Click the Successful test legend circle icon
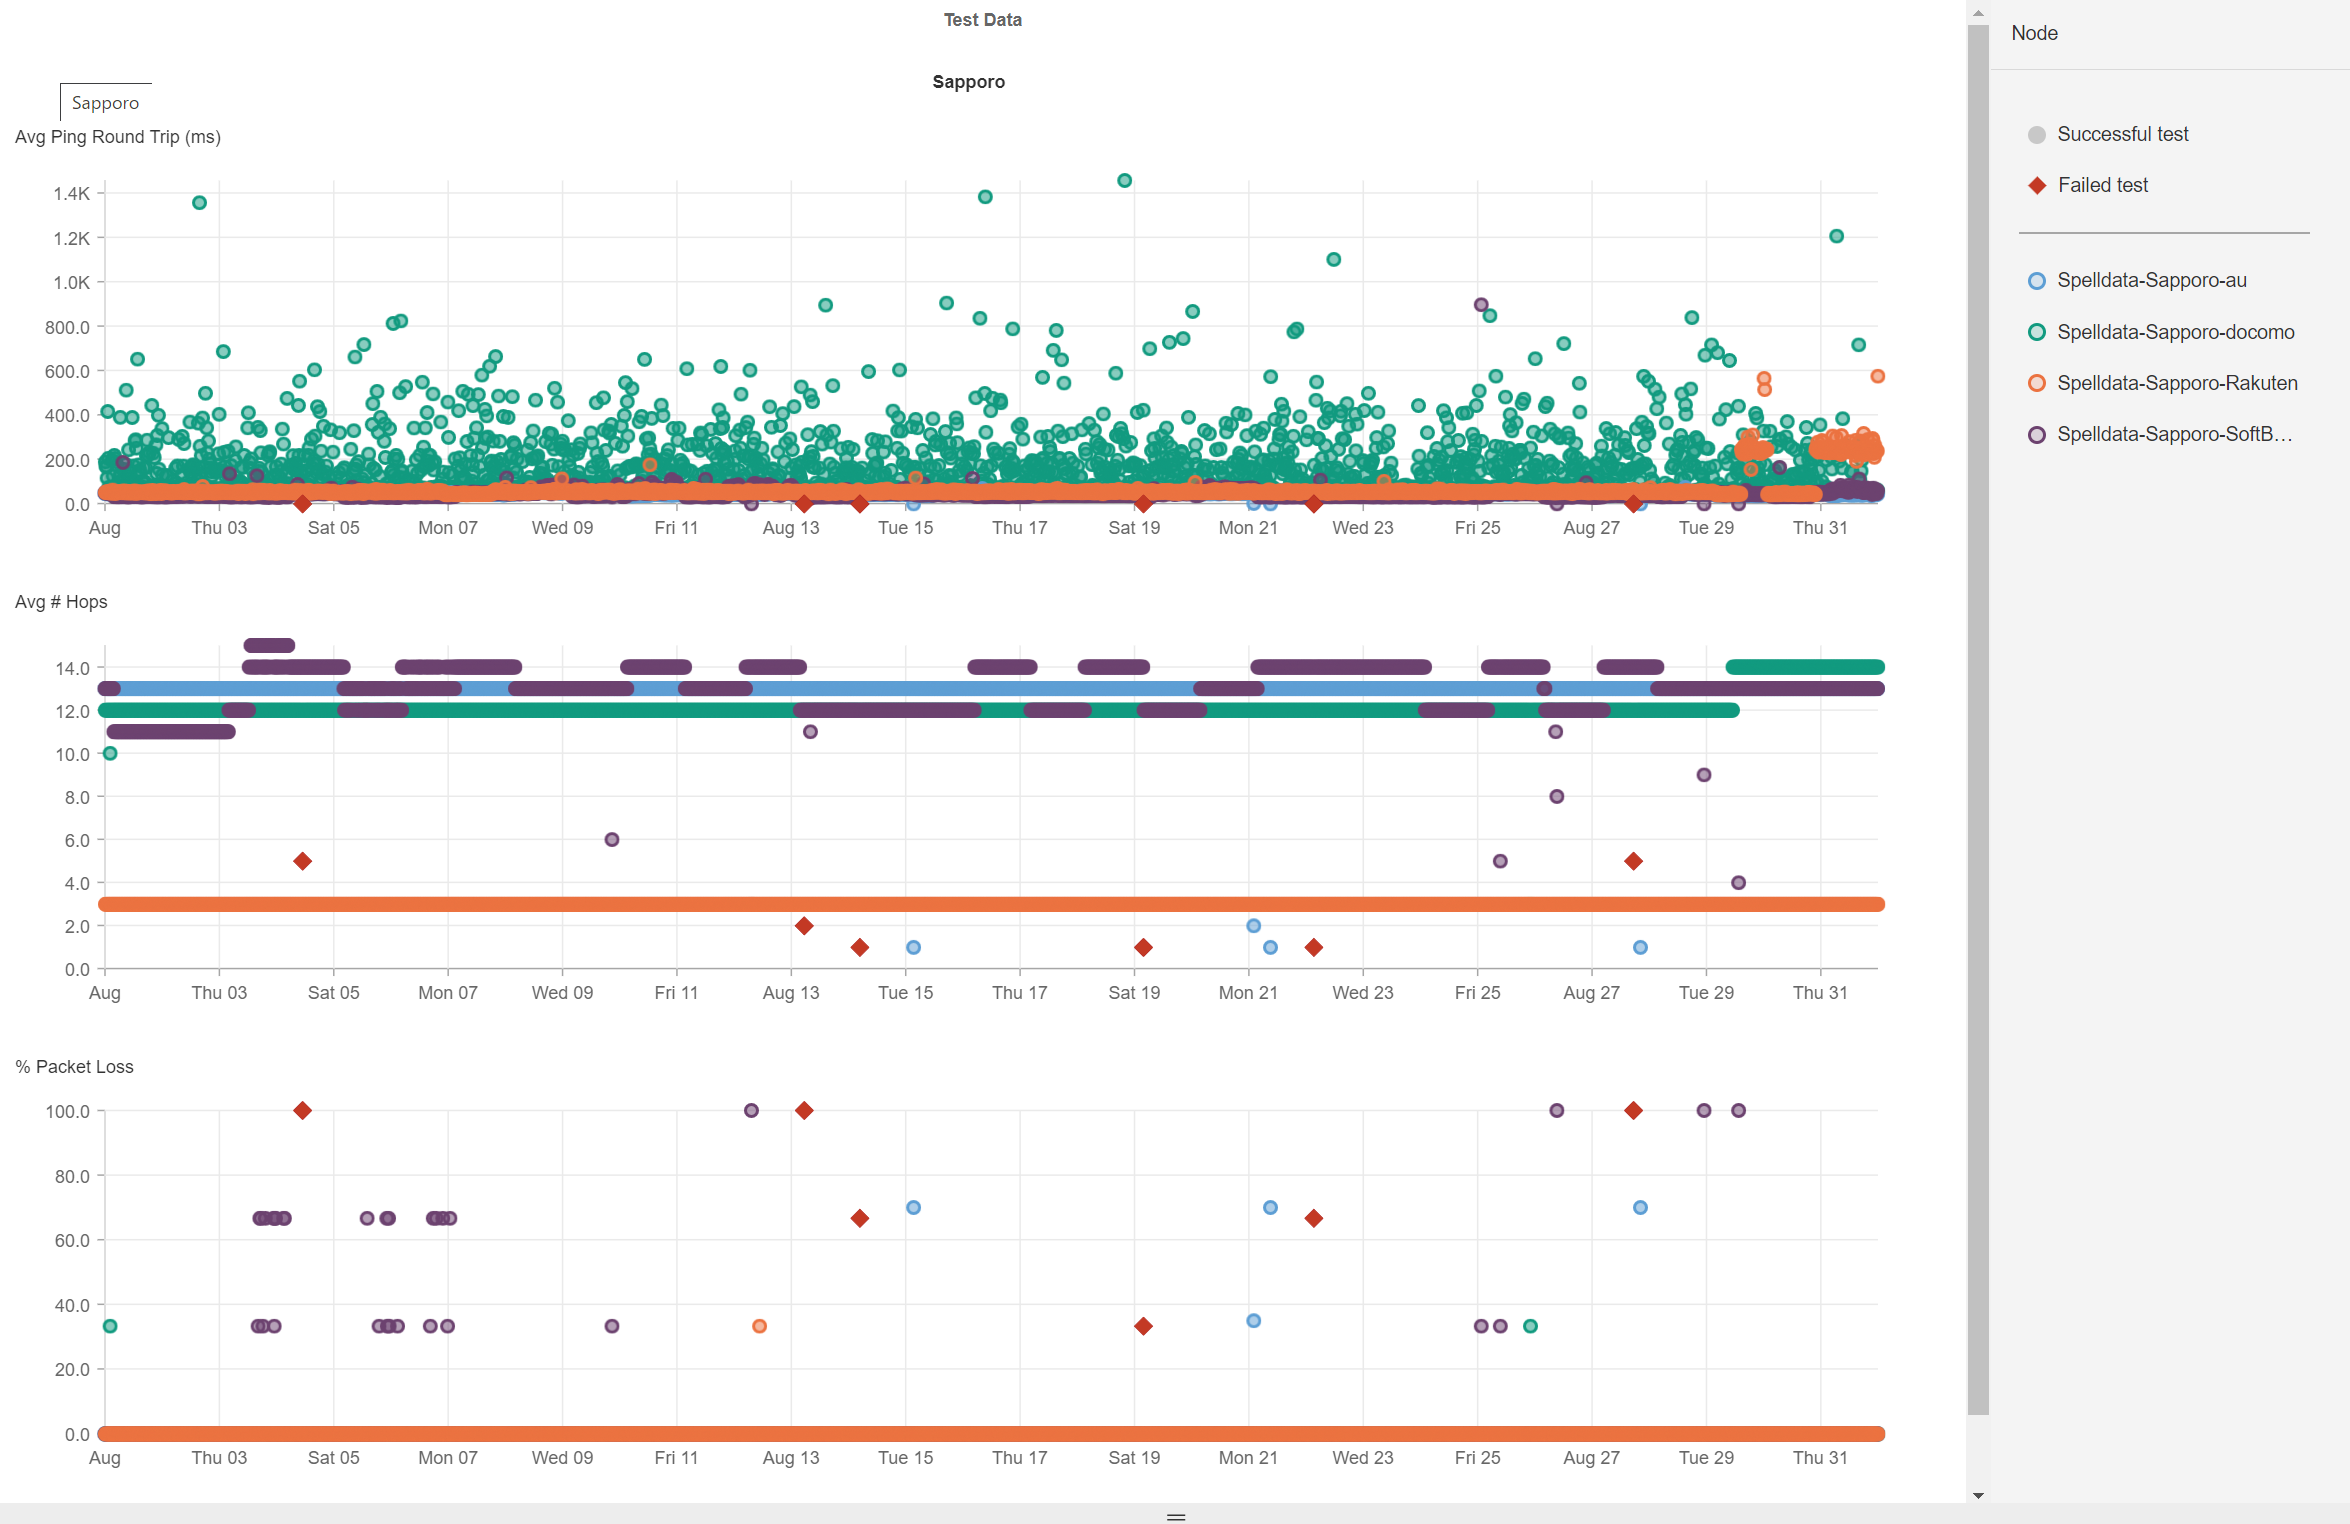 pos(2036,135)
